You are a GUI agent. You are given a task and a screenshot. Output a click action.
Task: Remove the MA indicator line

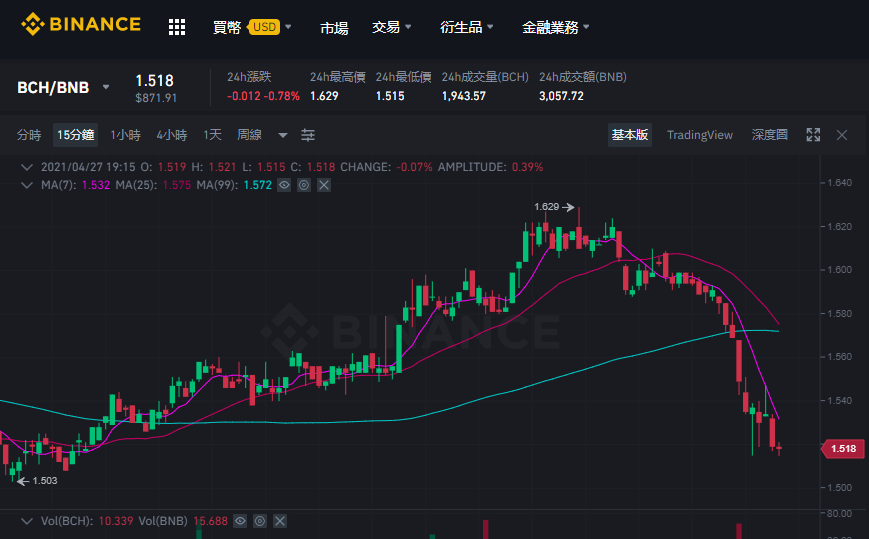(324, 185)
